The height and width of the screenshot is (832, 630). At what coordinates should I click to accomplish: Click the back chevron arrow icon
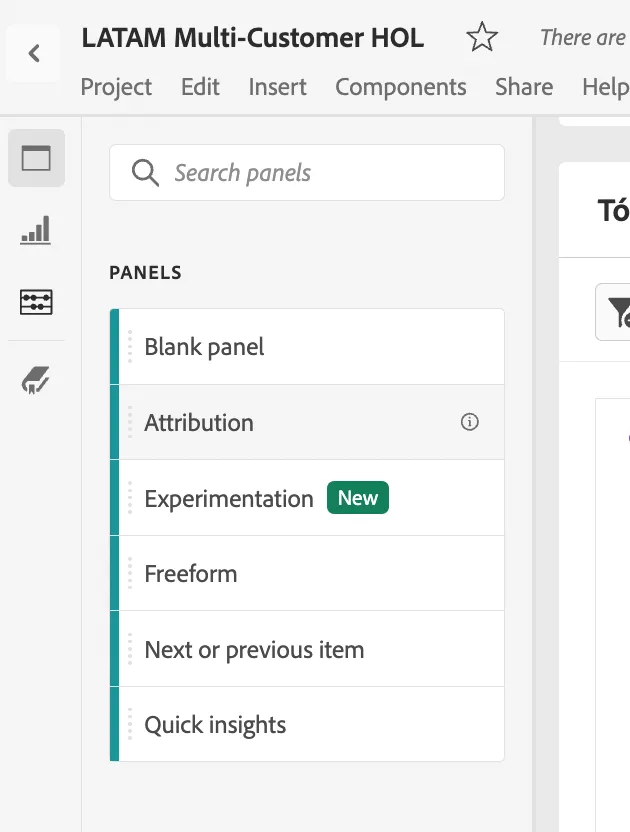[x=34, y=53]
